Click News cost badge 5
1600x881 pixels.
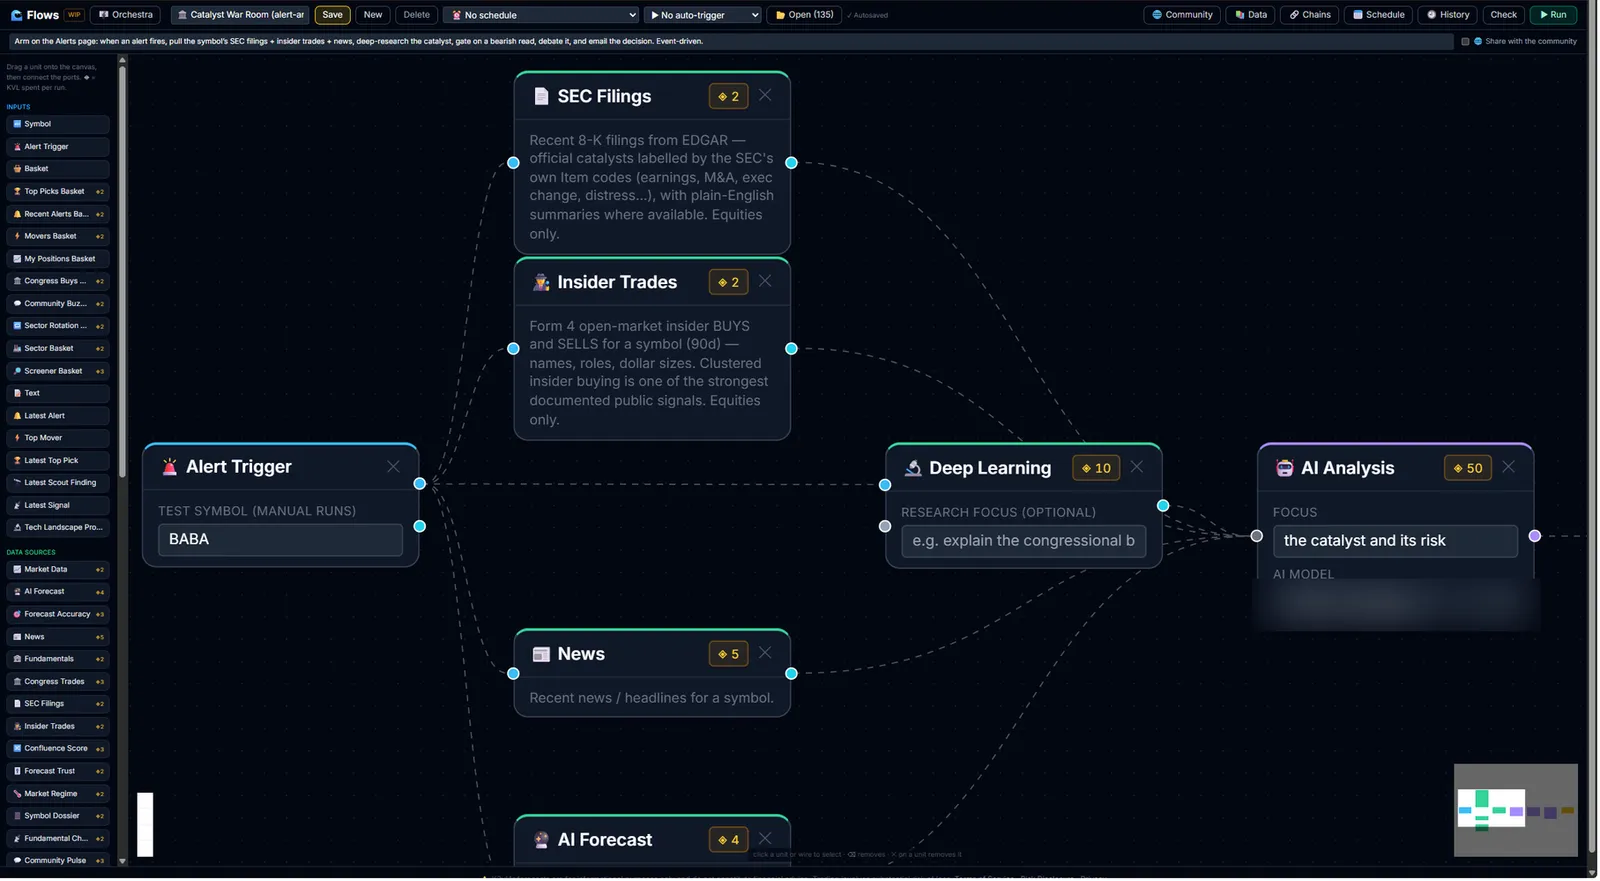point(728,654)
